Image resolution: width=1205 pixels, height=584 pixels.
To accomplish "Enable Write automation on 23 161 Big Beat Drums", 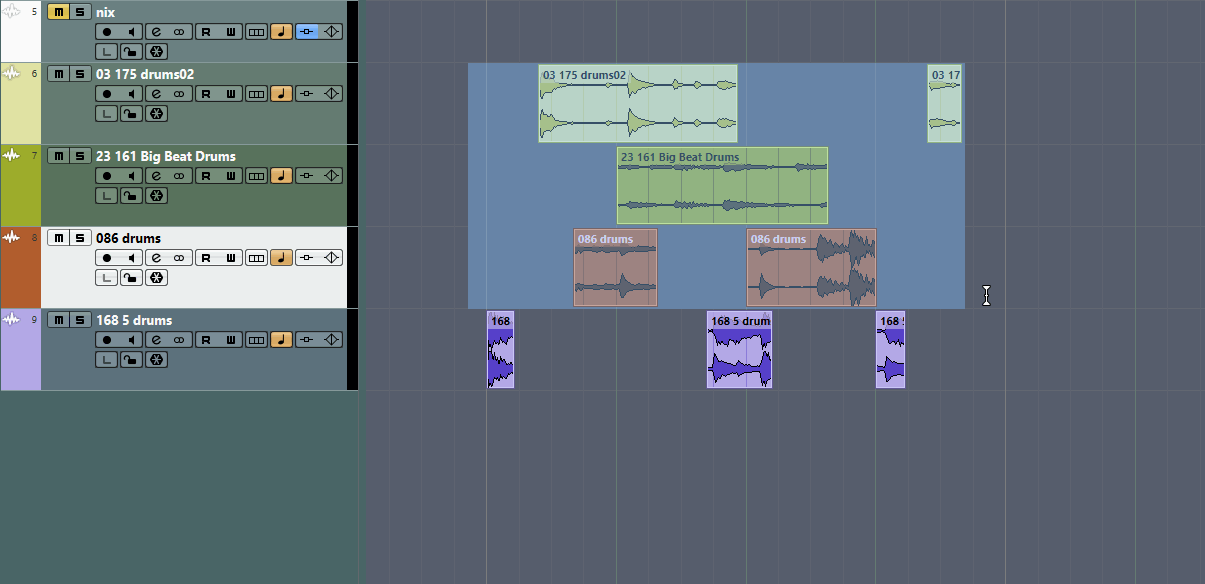I will pyautogui.click(x=231, y=176).
